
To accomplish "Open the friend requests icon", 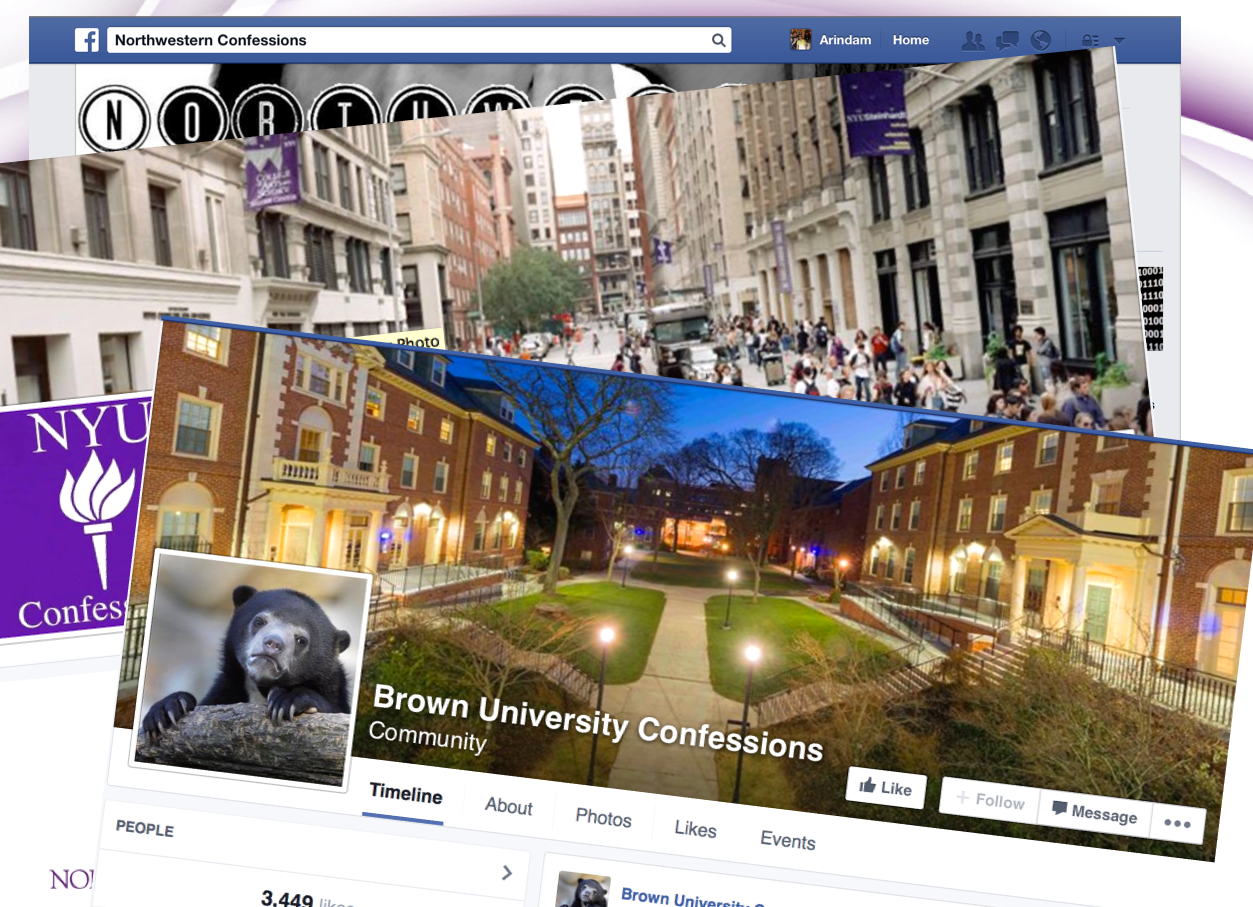I will tap(972, 40).
